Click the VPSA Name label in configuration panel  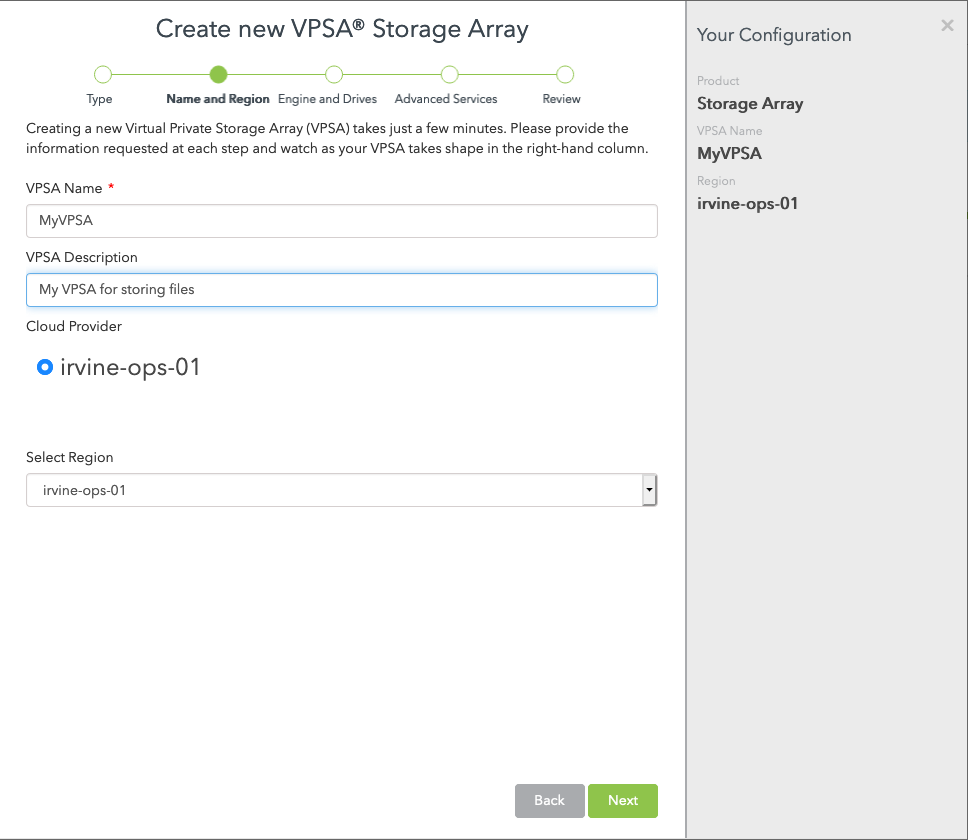coord(730,131)
